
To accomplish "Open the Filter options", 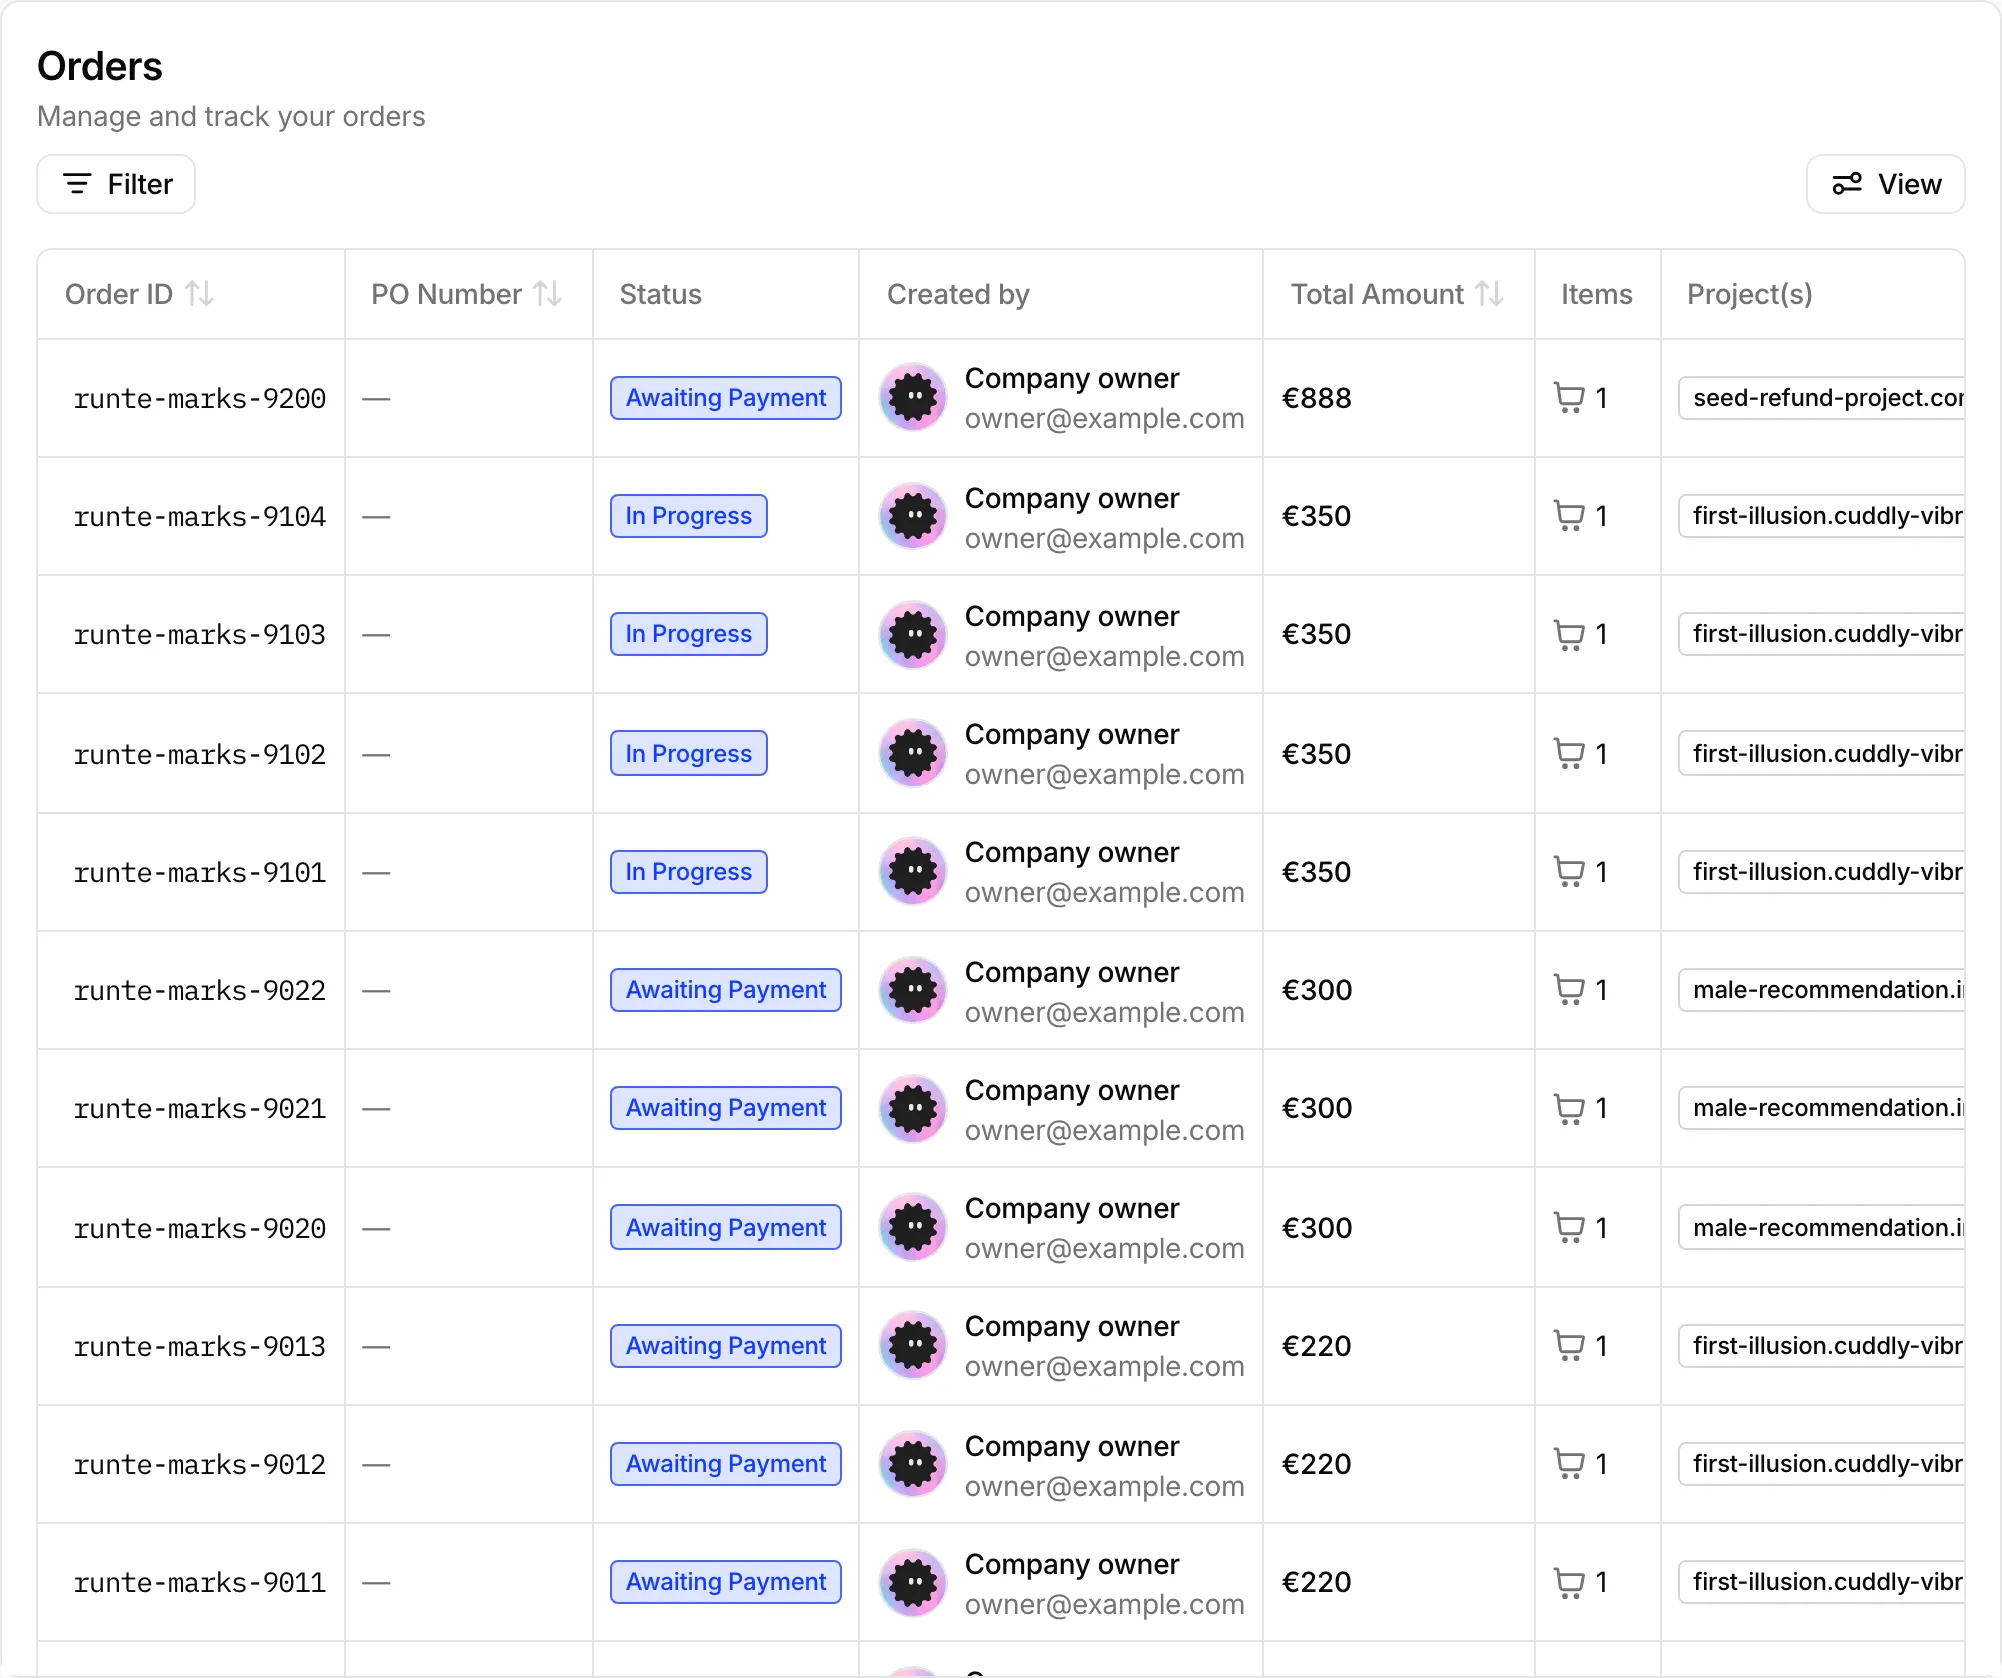I will pyautogui.click(x=116, y=184).
